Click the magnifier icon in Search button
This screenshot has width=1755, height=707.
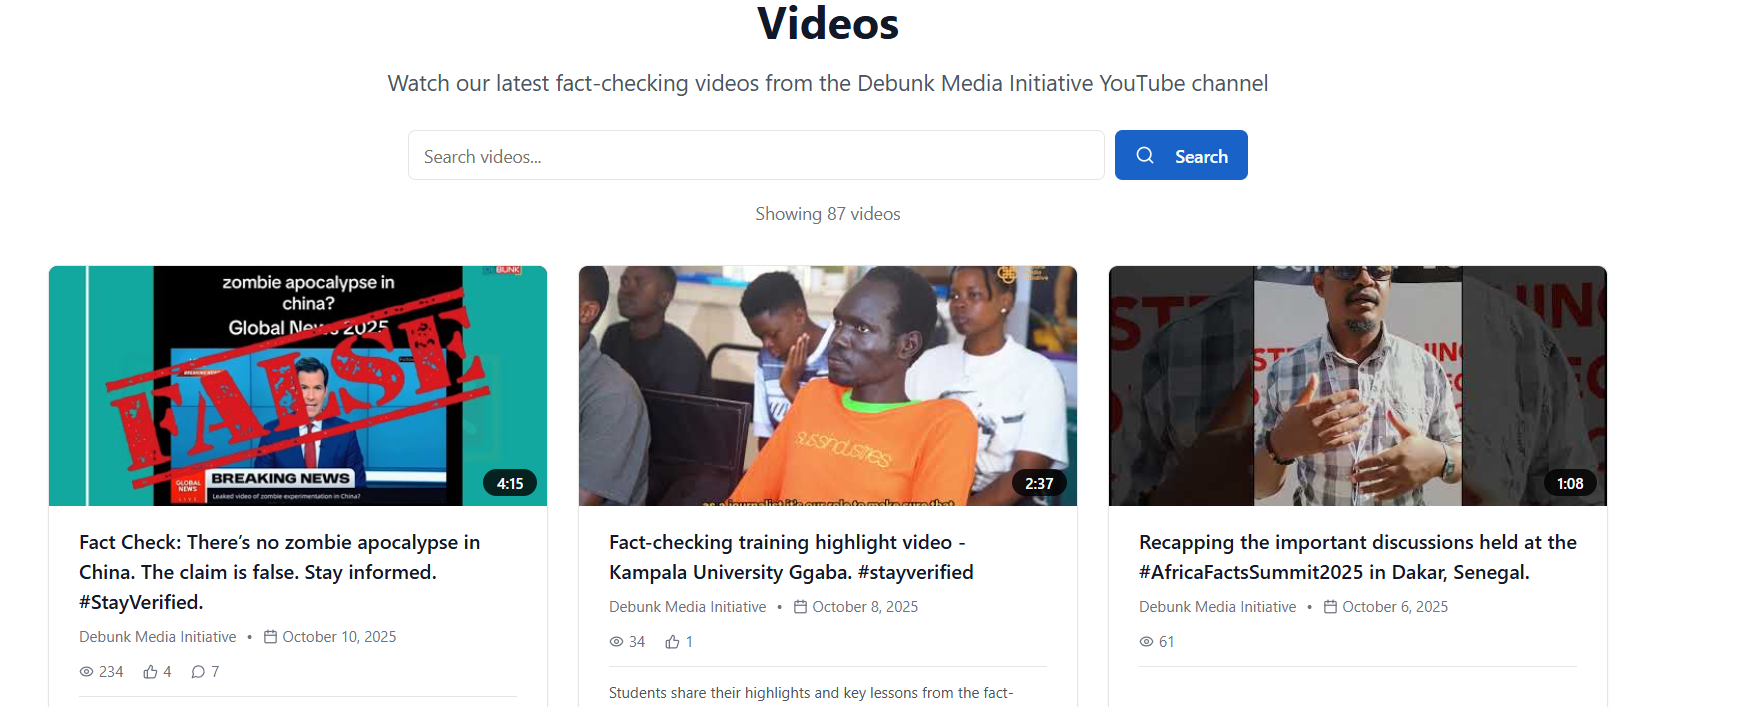click(1145, 156)
